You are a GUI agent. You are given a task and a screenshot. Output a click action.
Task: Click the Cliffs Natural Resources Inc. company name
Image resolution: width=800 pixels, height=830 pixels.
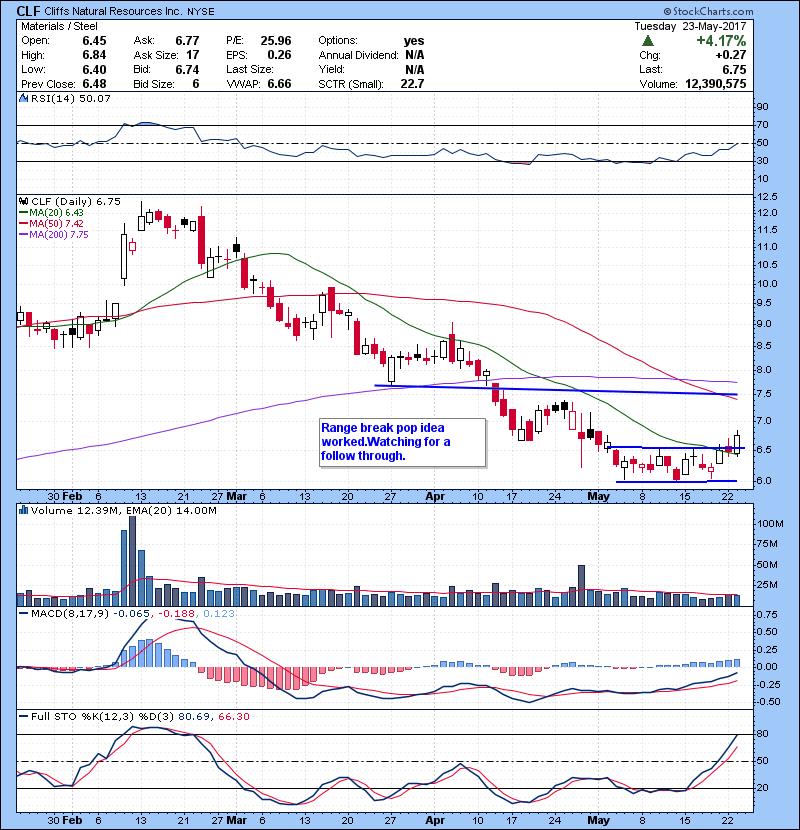coord(113,11)
